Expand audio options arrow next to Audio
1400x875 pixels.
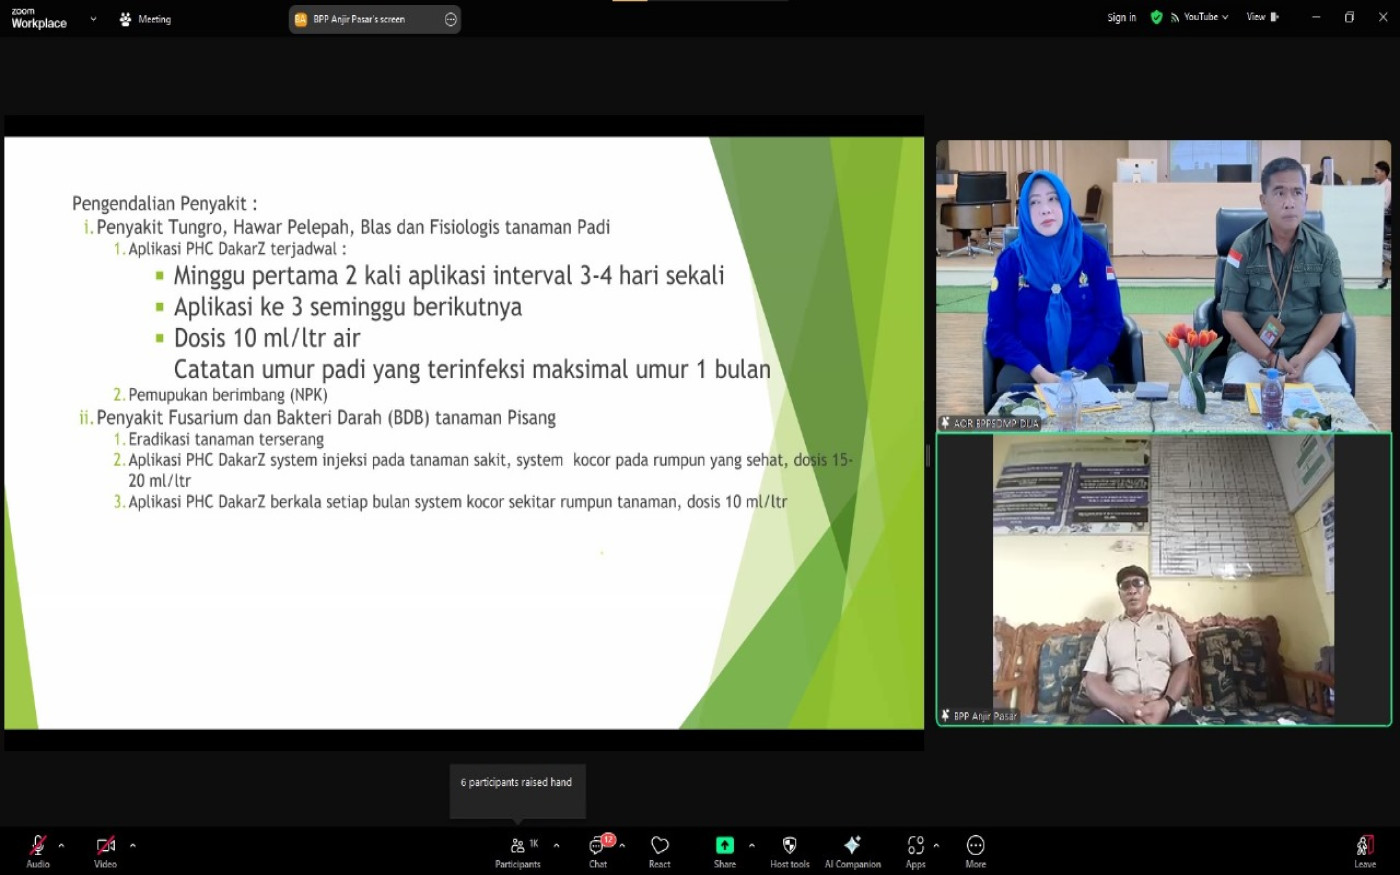coord(61,845)
